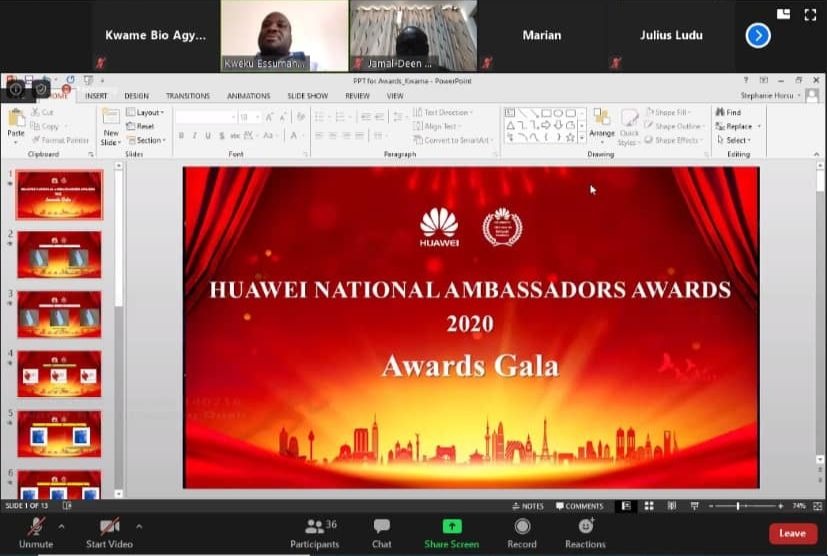
Task: Leave the meeting with the Leave button
Action: [792, 533]
